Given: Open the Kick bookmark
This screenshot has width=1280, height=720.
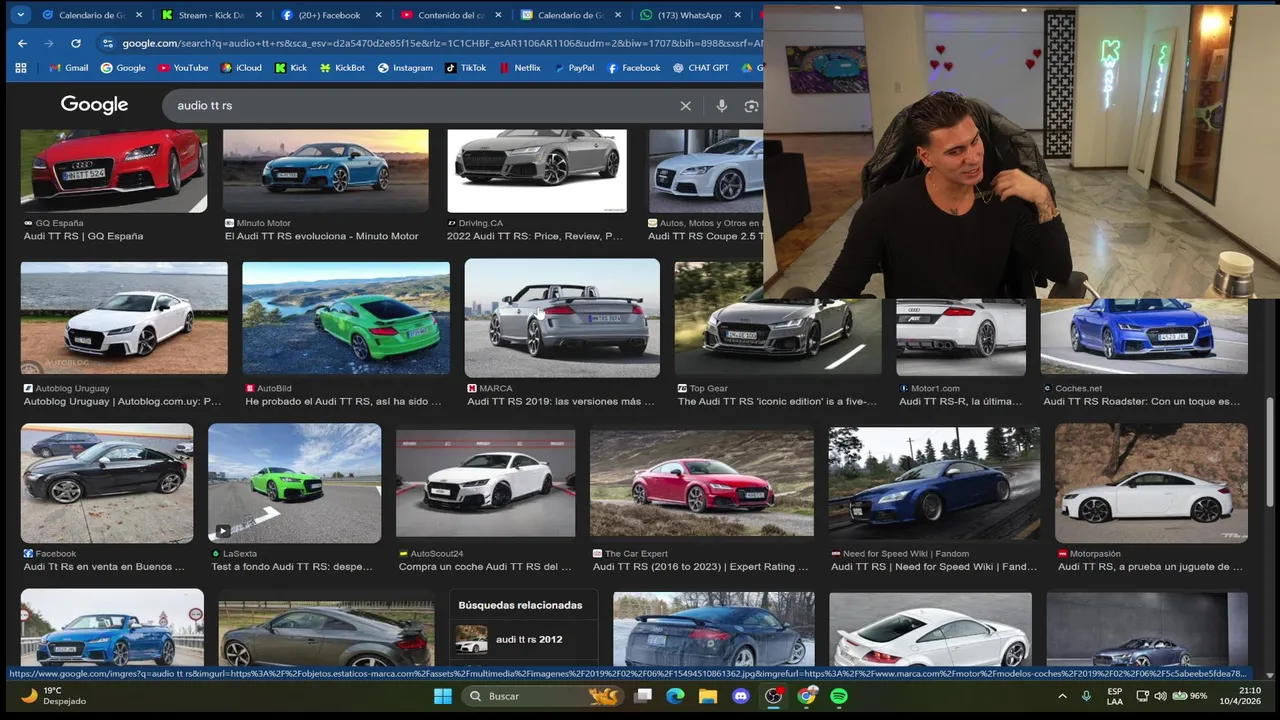Looking at the screenshot, I should 290,68.
